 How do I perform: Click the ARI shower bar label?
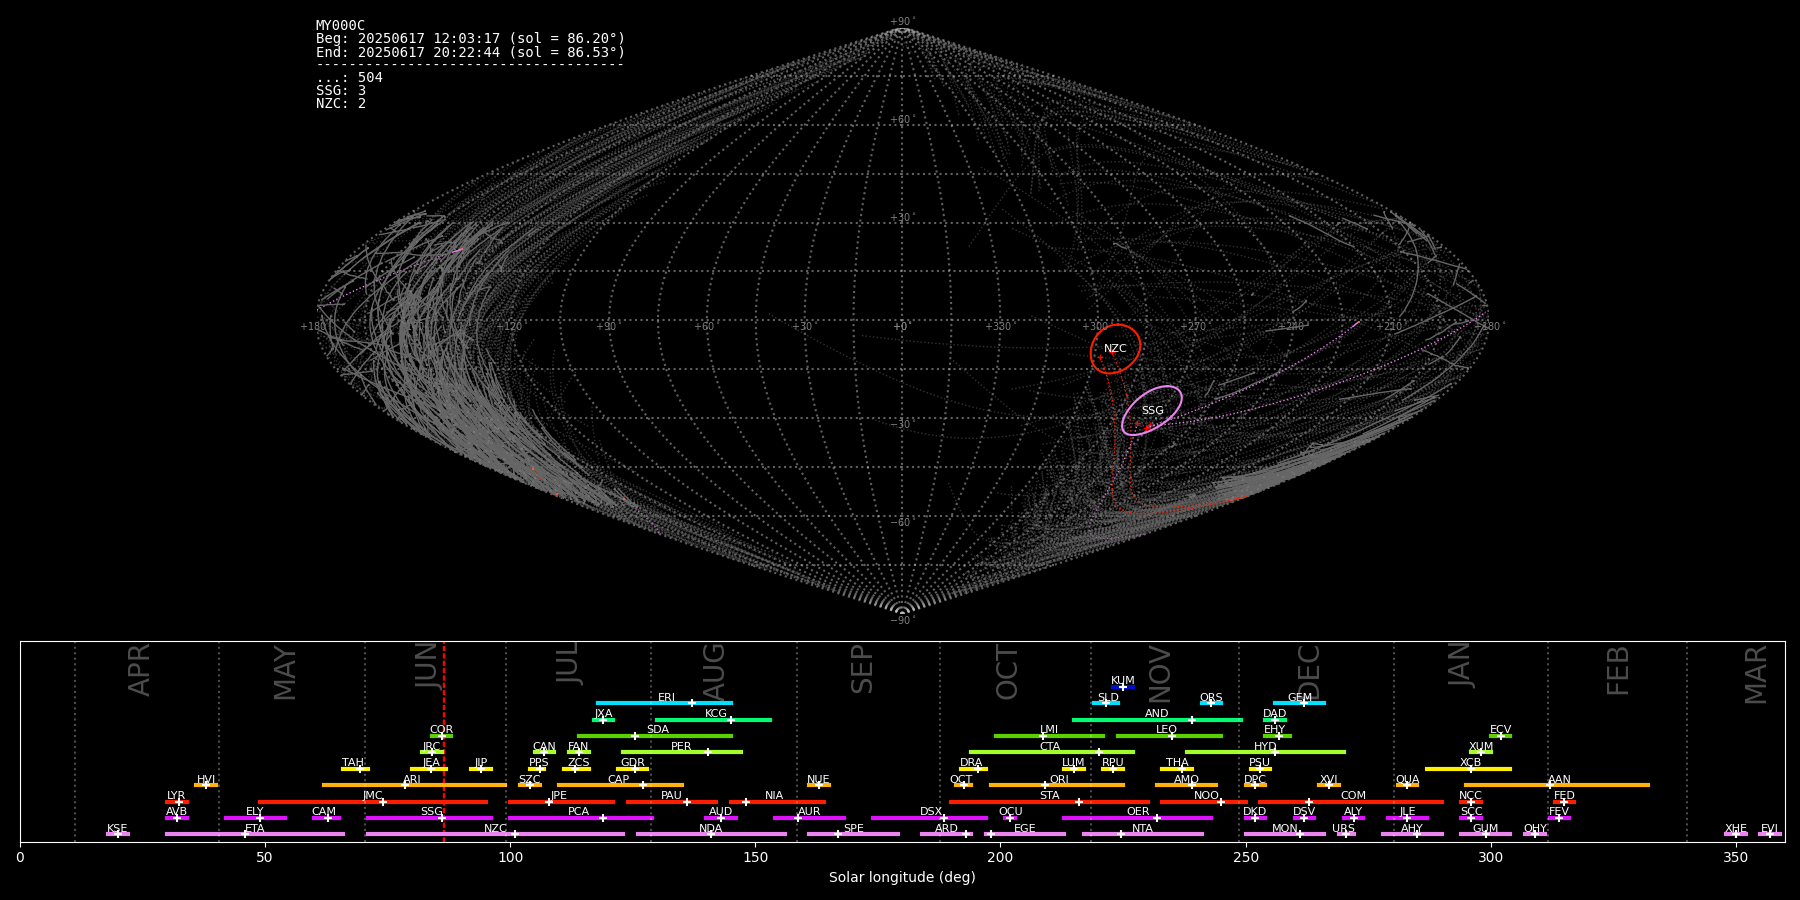pyautogui.click(x=412, y=780)
